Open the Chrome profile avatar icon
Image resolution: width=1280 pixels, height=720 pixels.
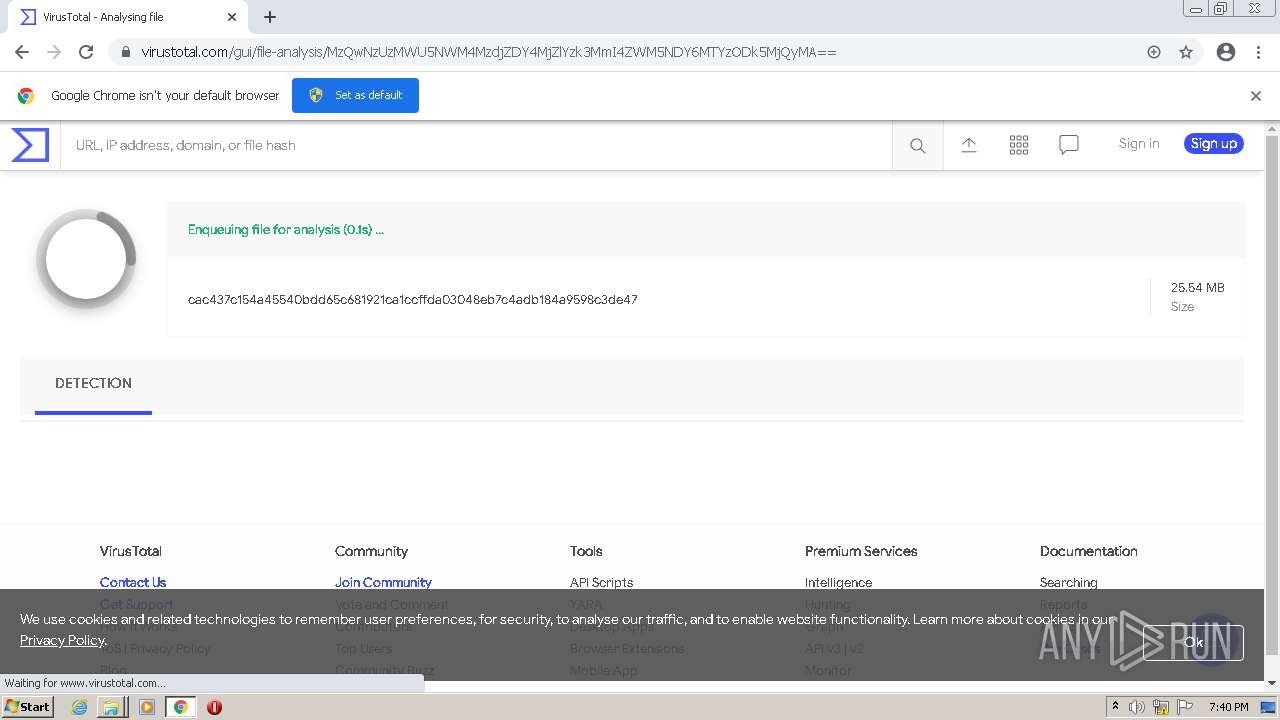click(1226, 52)
